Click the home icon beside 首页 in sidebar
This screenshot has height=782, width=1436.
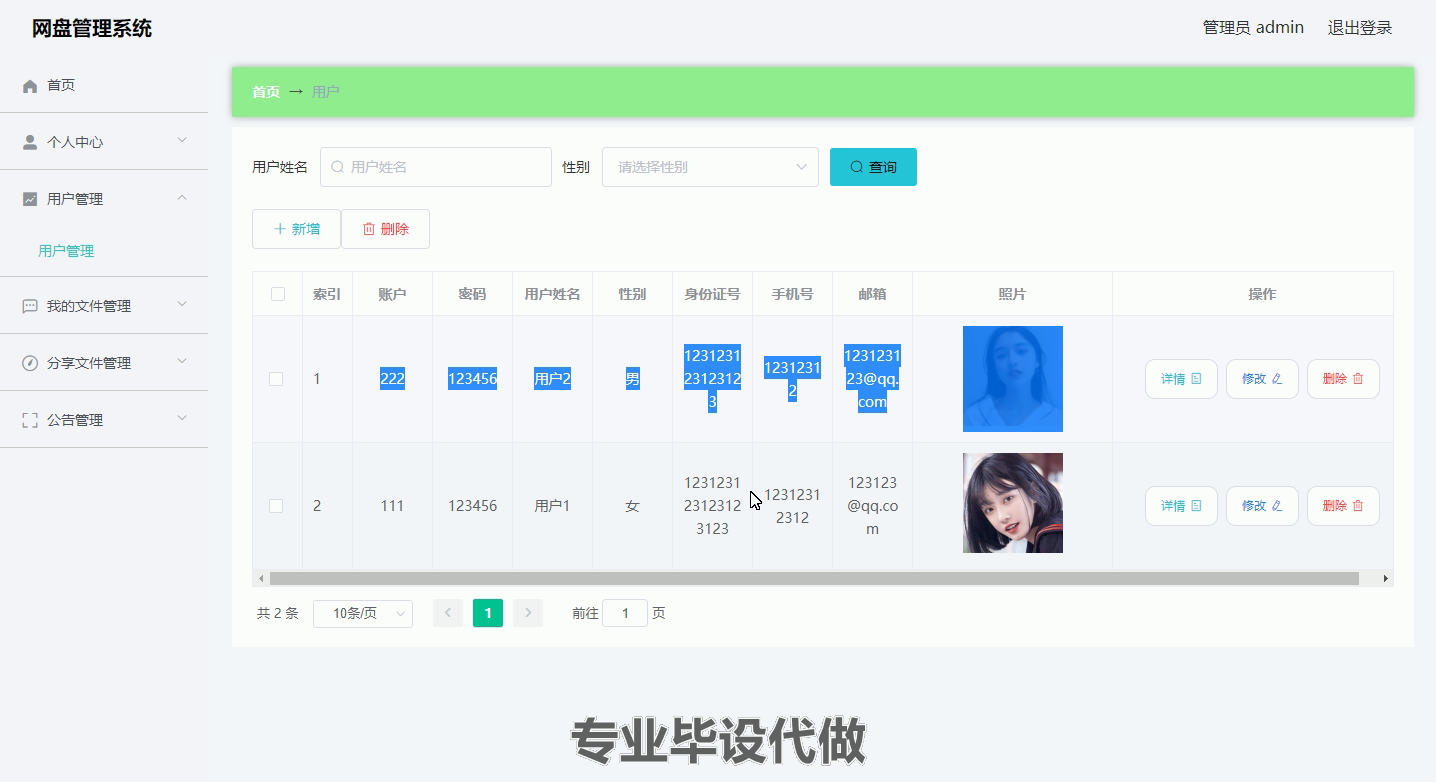click(x=30, y=86)
